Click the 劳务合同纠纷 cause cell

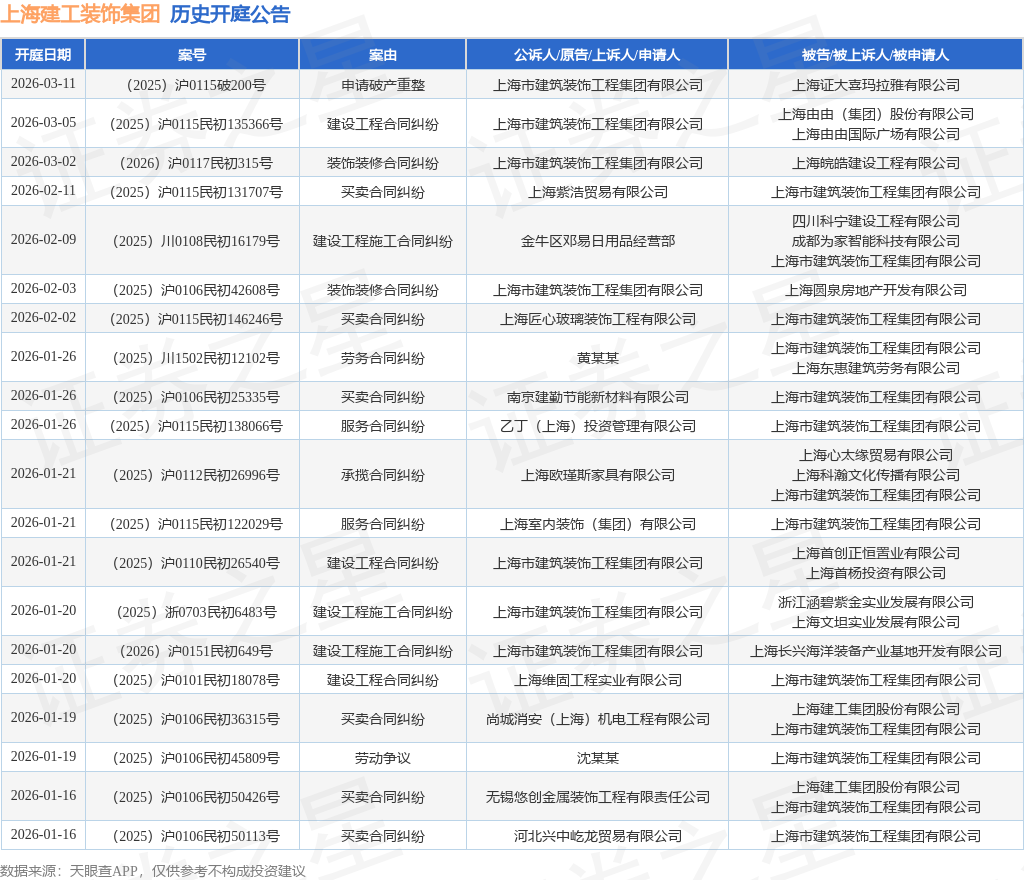(383, 358)
